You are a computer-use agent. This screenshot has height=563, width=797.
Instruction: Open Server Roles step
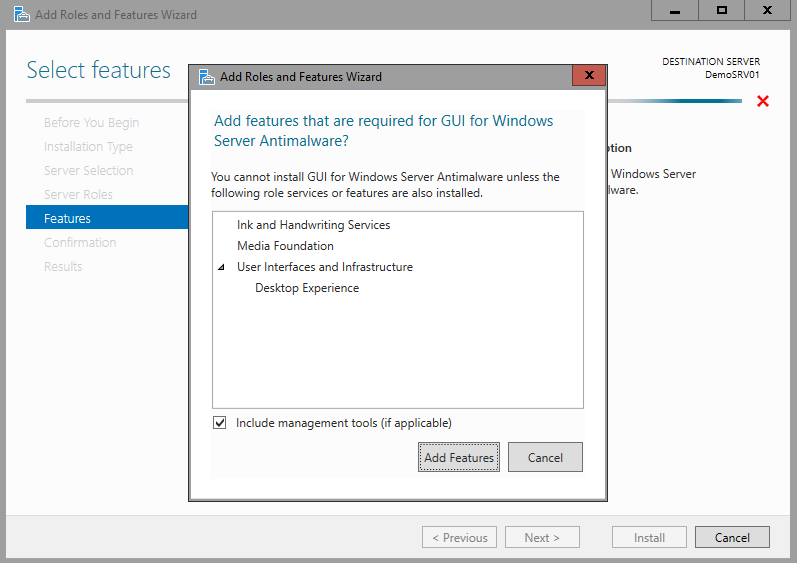click(78, 194)
